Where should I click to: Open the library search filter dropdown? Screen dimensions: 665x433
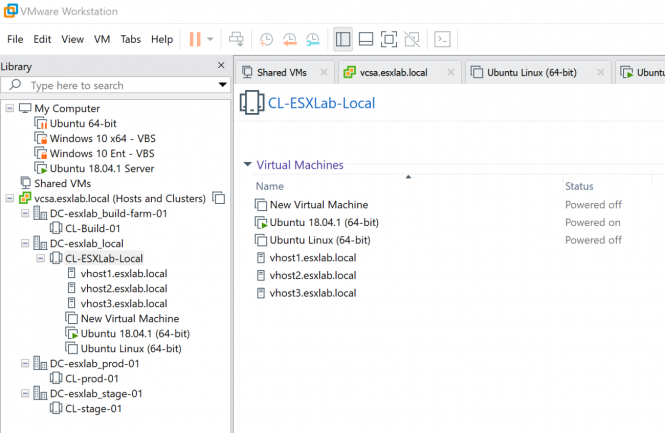pyautogui.click(x=222, y=85)
